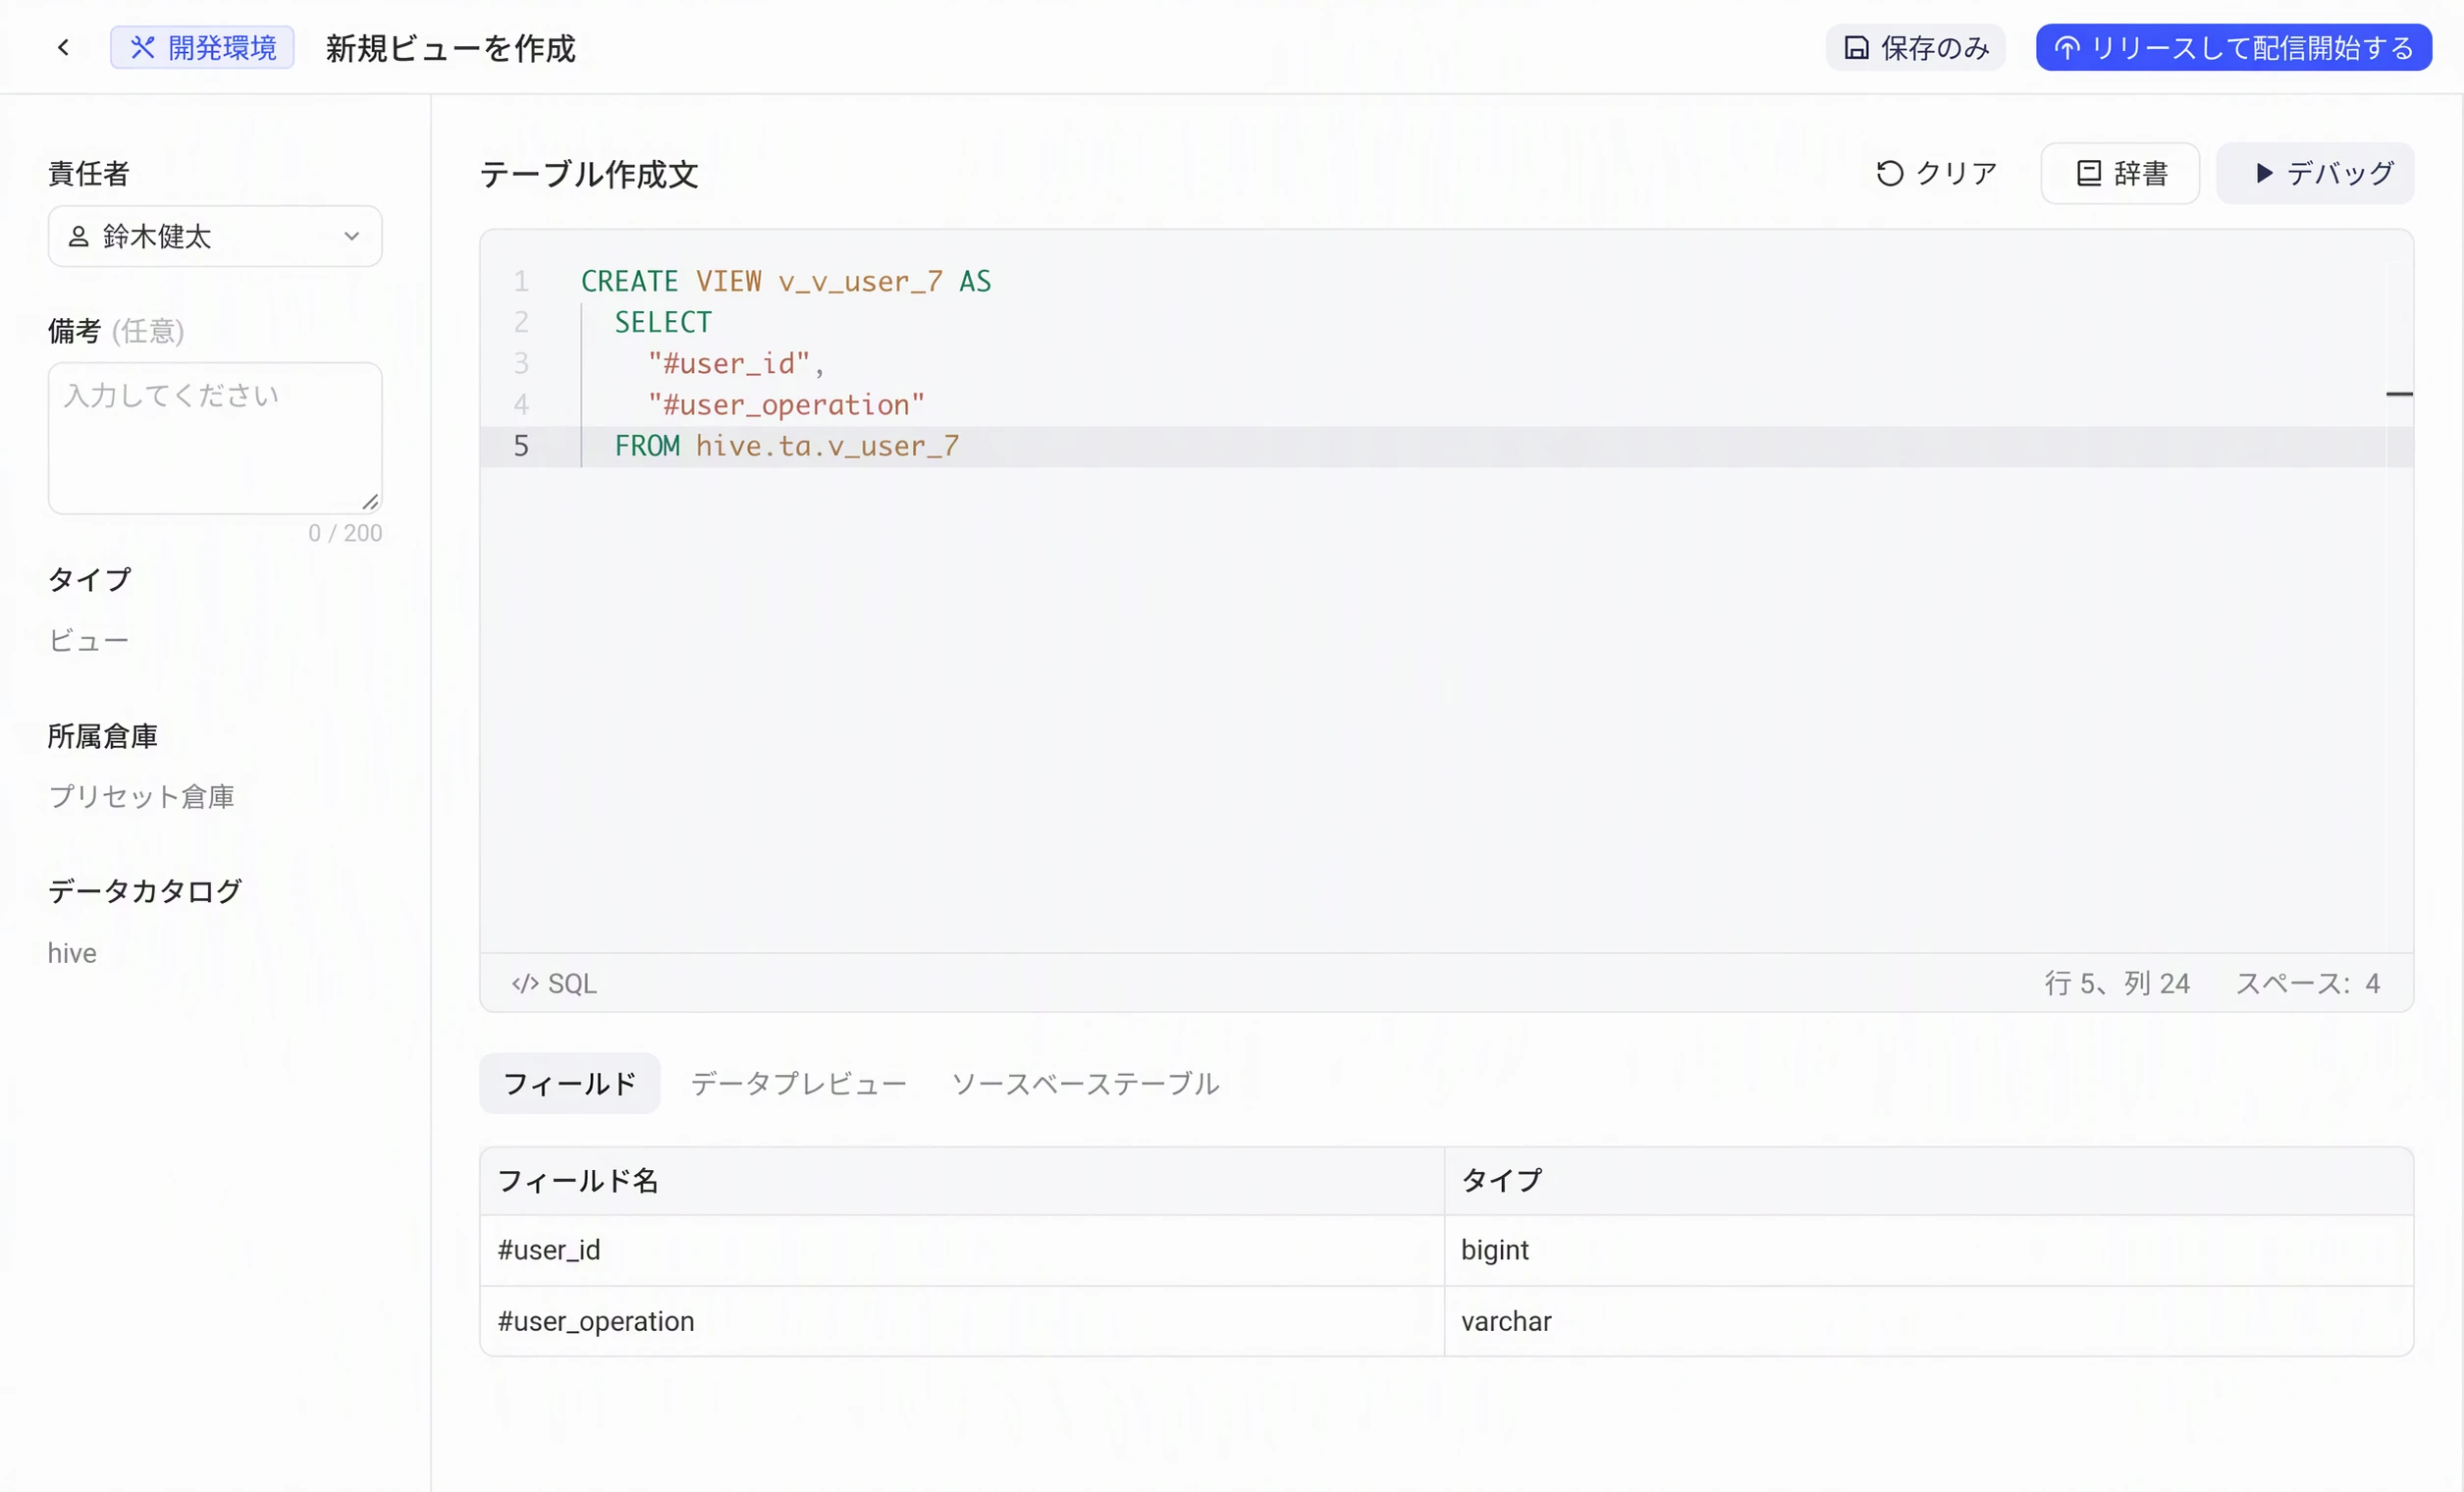This screenshot has width=2464, height=1492.
Task: Click the 新規ビューを作成 page title
Action: coord(450,47)
